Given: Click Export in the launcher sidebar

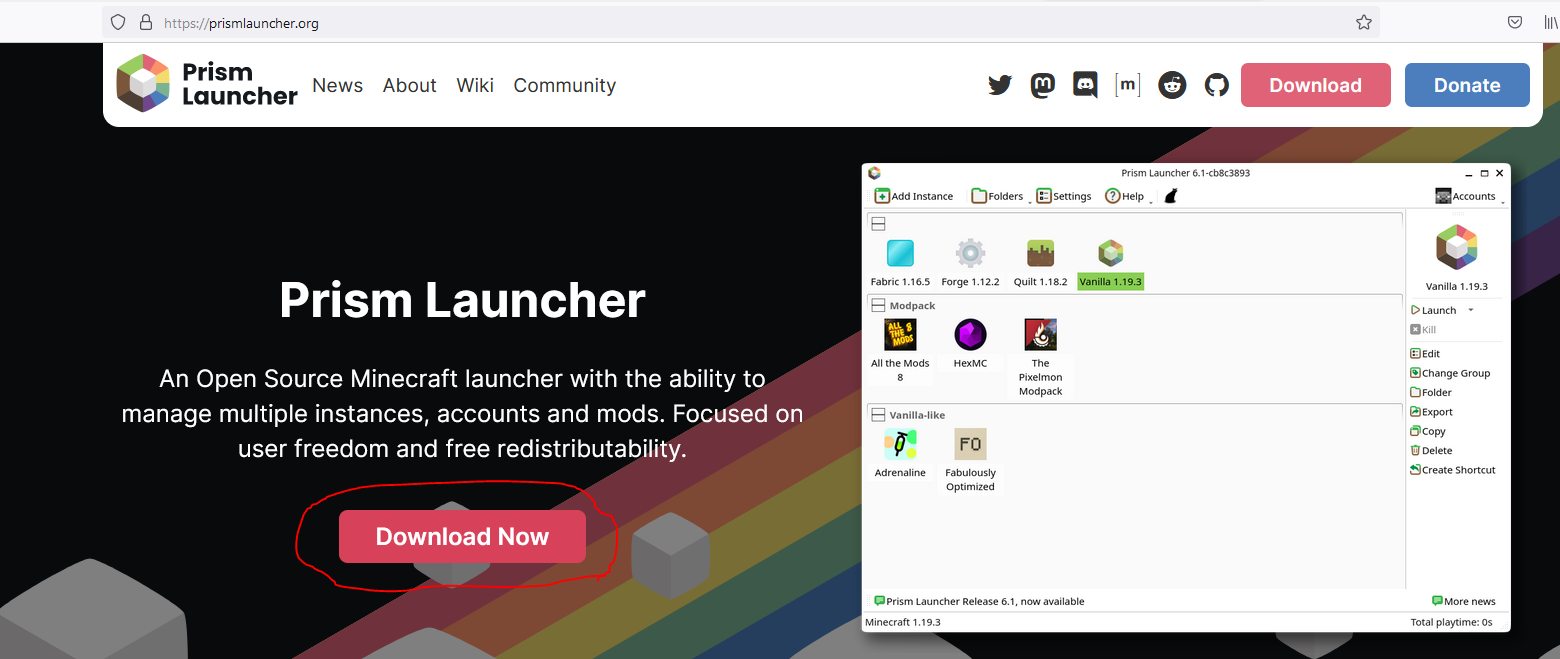Looking at the screenshot, I should 1431,412.
